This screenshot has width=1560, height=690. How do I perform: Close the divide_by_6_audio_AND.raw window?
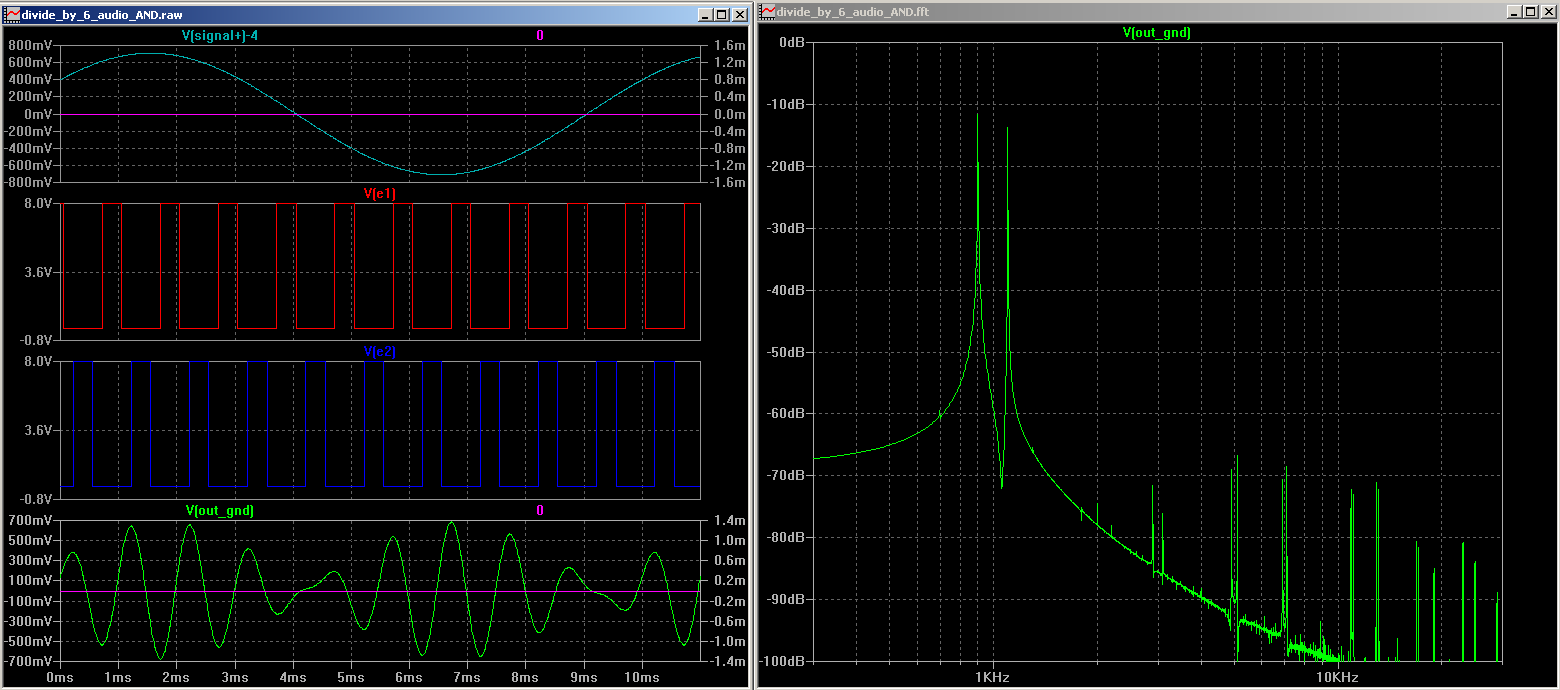(739, 14)
